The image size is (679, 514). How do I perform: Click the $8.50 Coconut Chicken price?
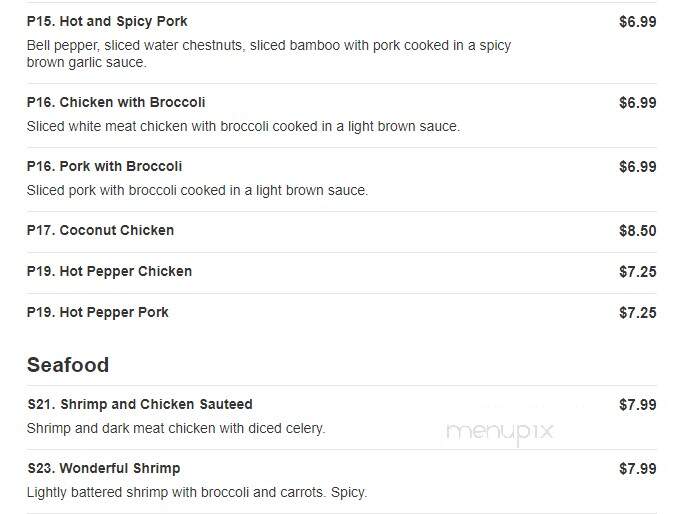(x=637, y=231)
